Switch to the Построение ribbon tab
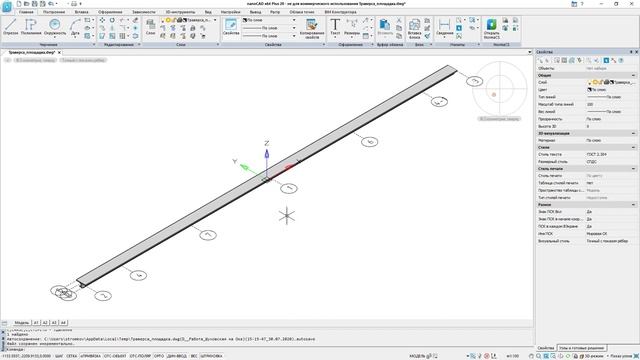 click(54, 12)
